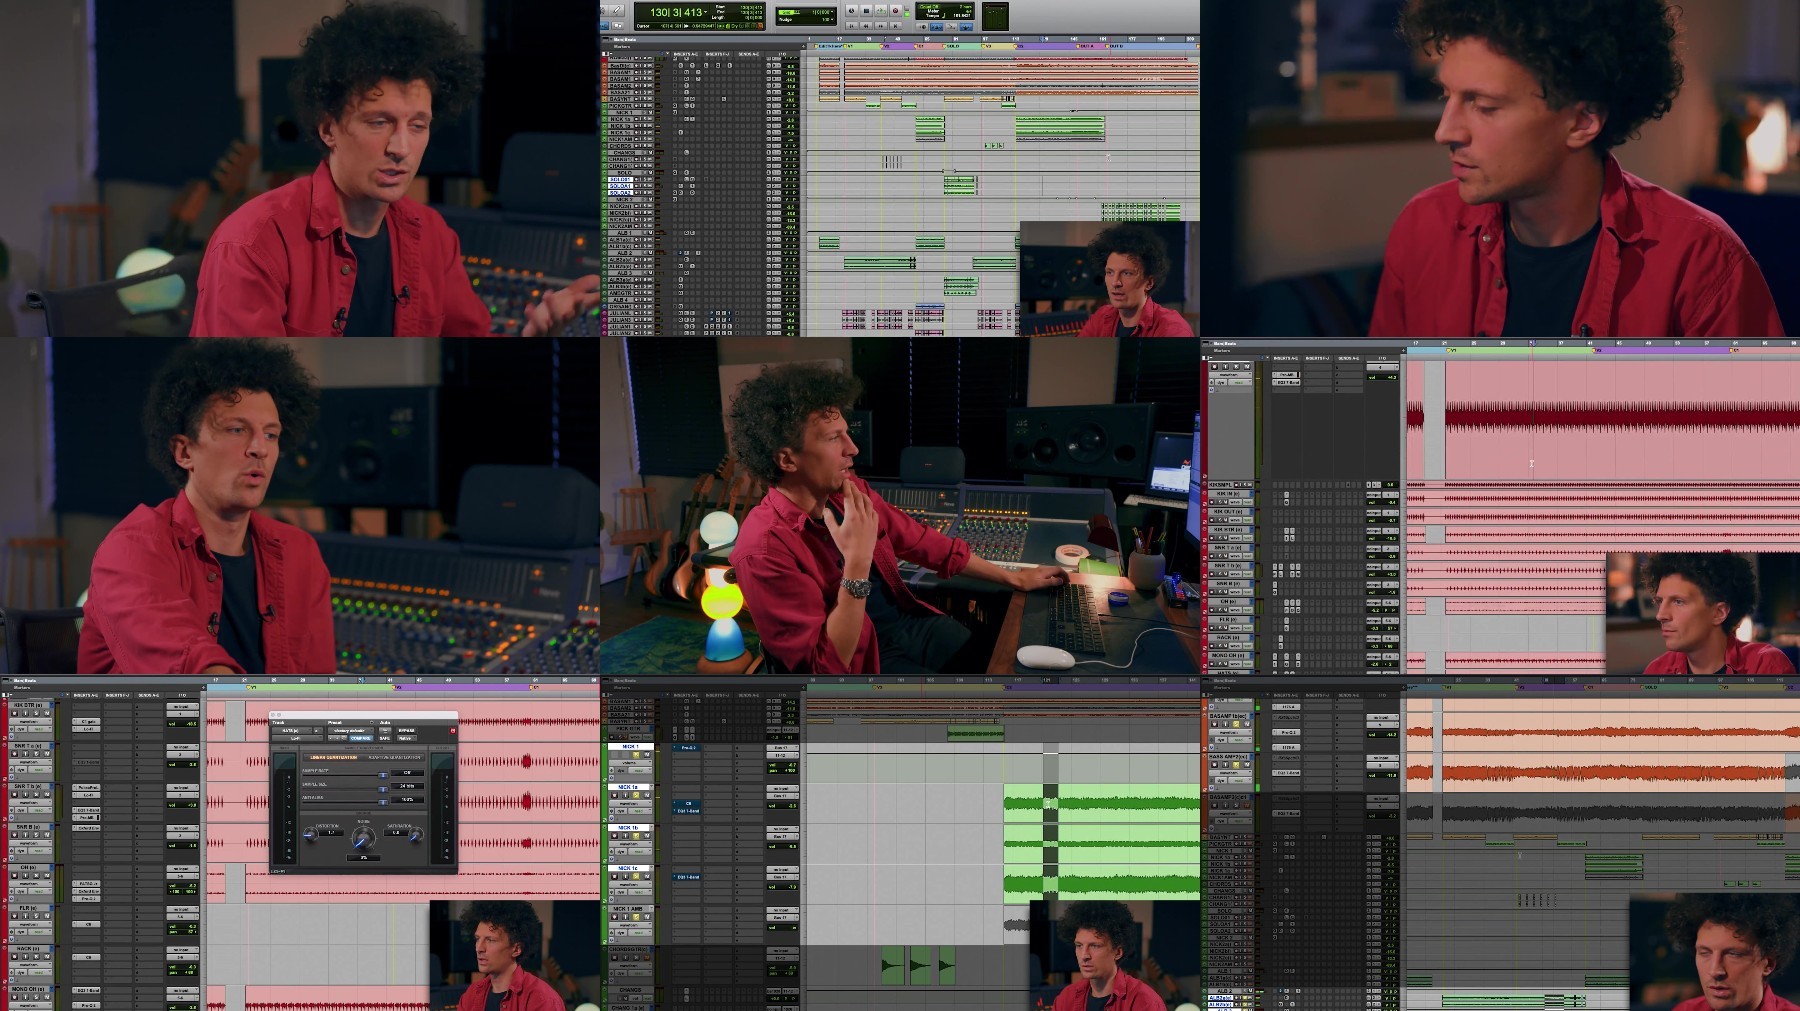Open the Pro MB insert on SNR T b (e) in the Lo-Fi frame
Image resolution: width=1800 pixels, height=1011 pixels.
pos(86,818)
